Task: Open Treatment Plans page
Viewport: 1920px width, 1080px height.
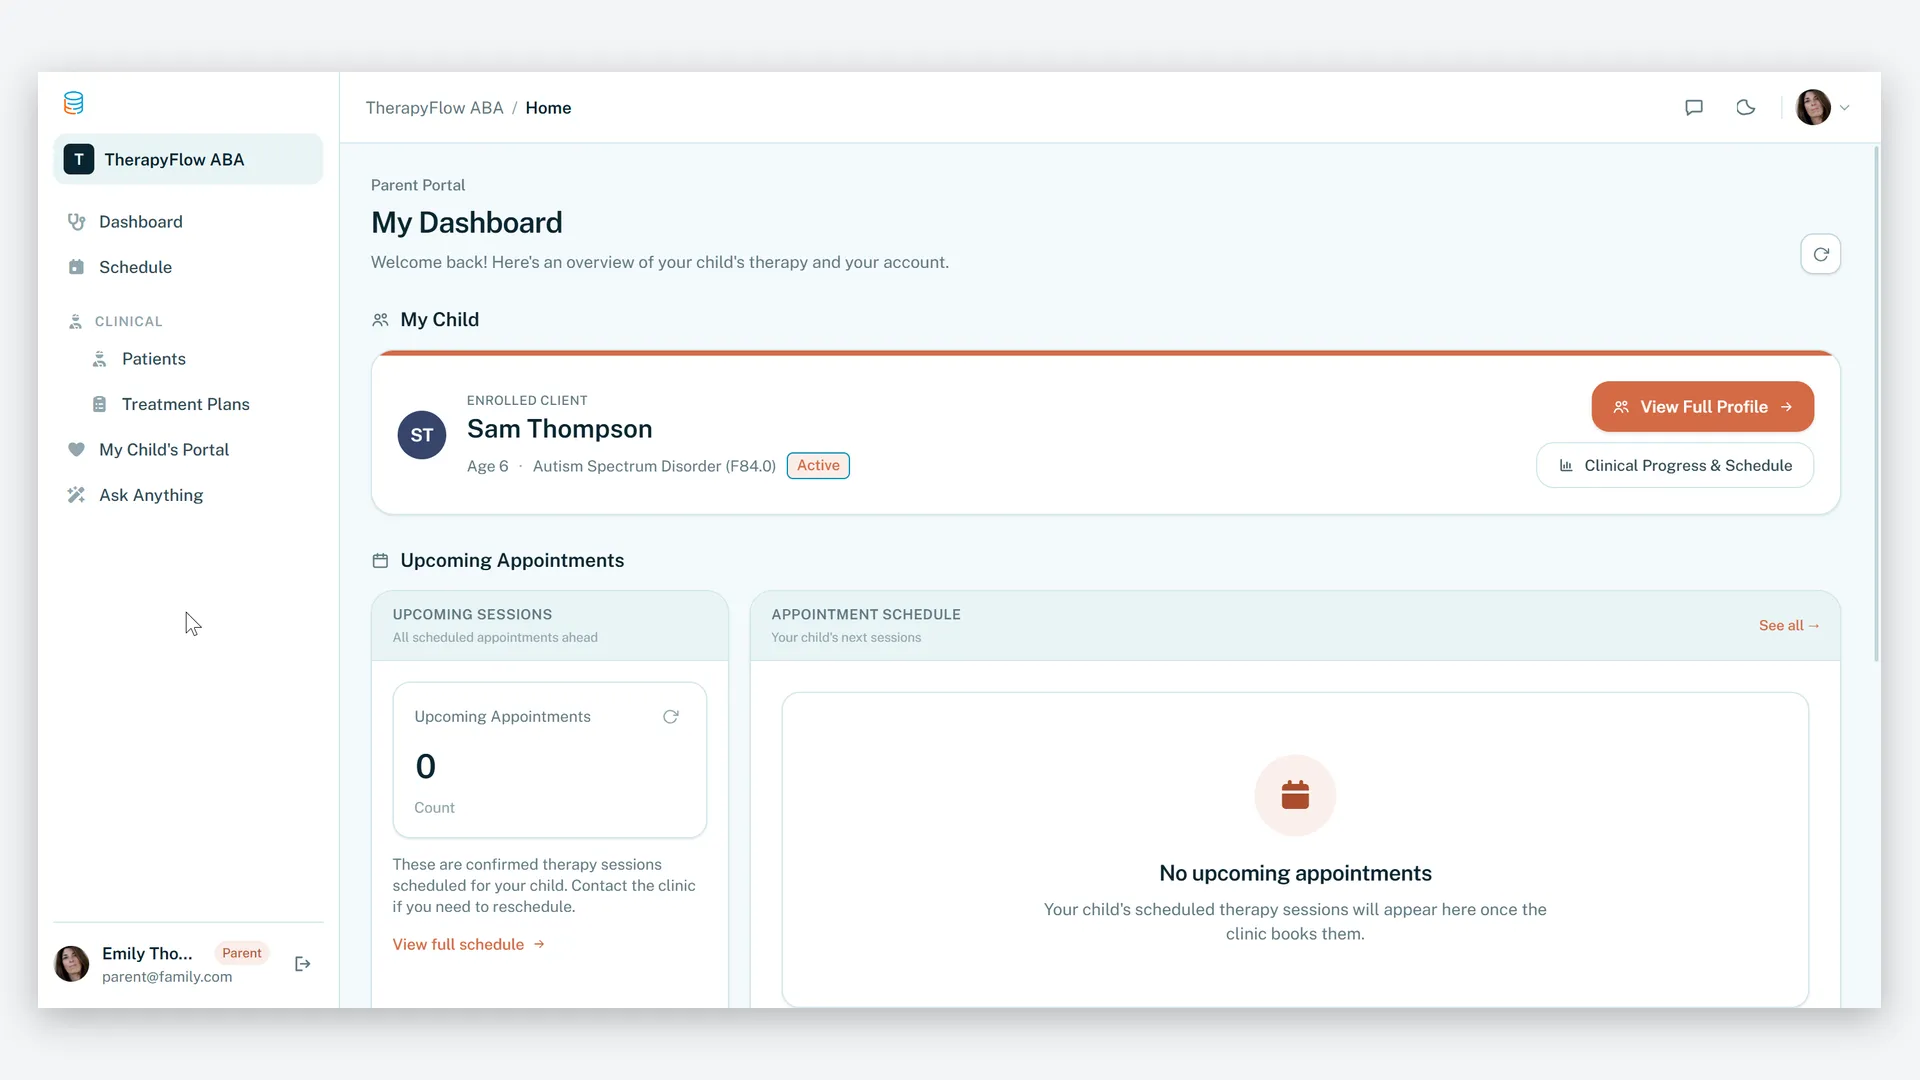Action: pos(188,404)
